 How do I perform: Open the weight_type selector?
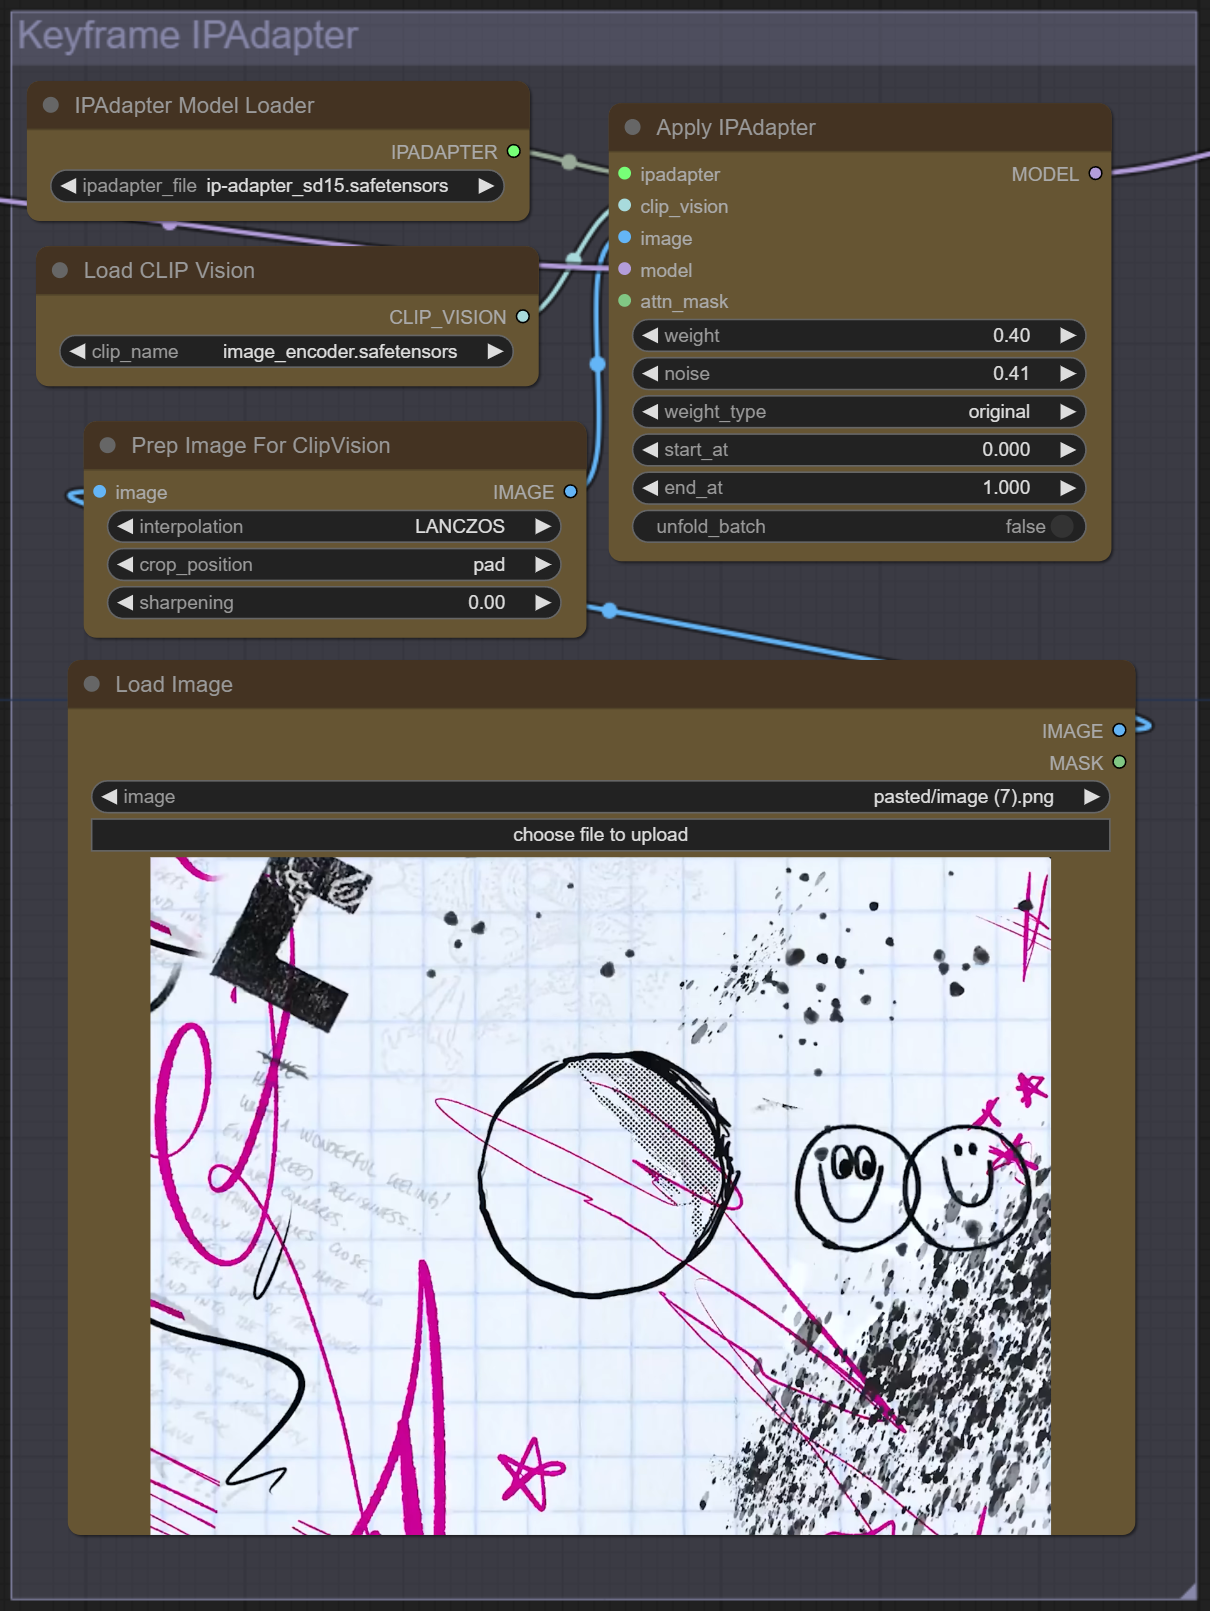pos(858,412)
